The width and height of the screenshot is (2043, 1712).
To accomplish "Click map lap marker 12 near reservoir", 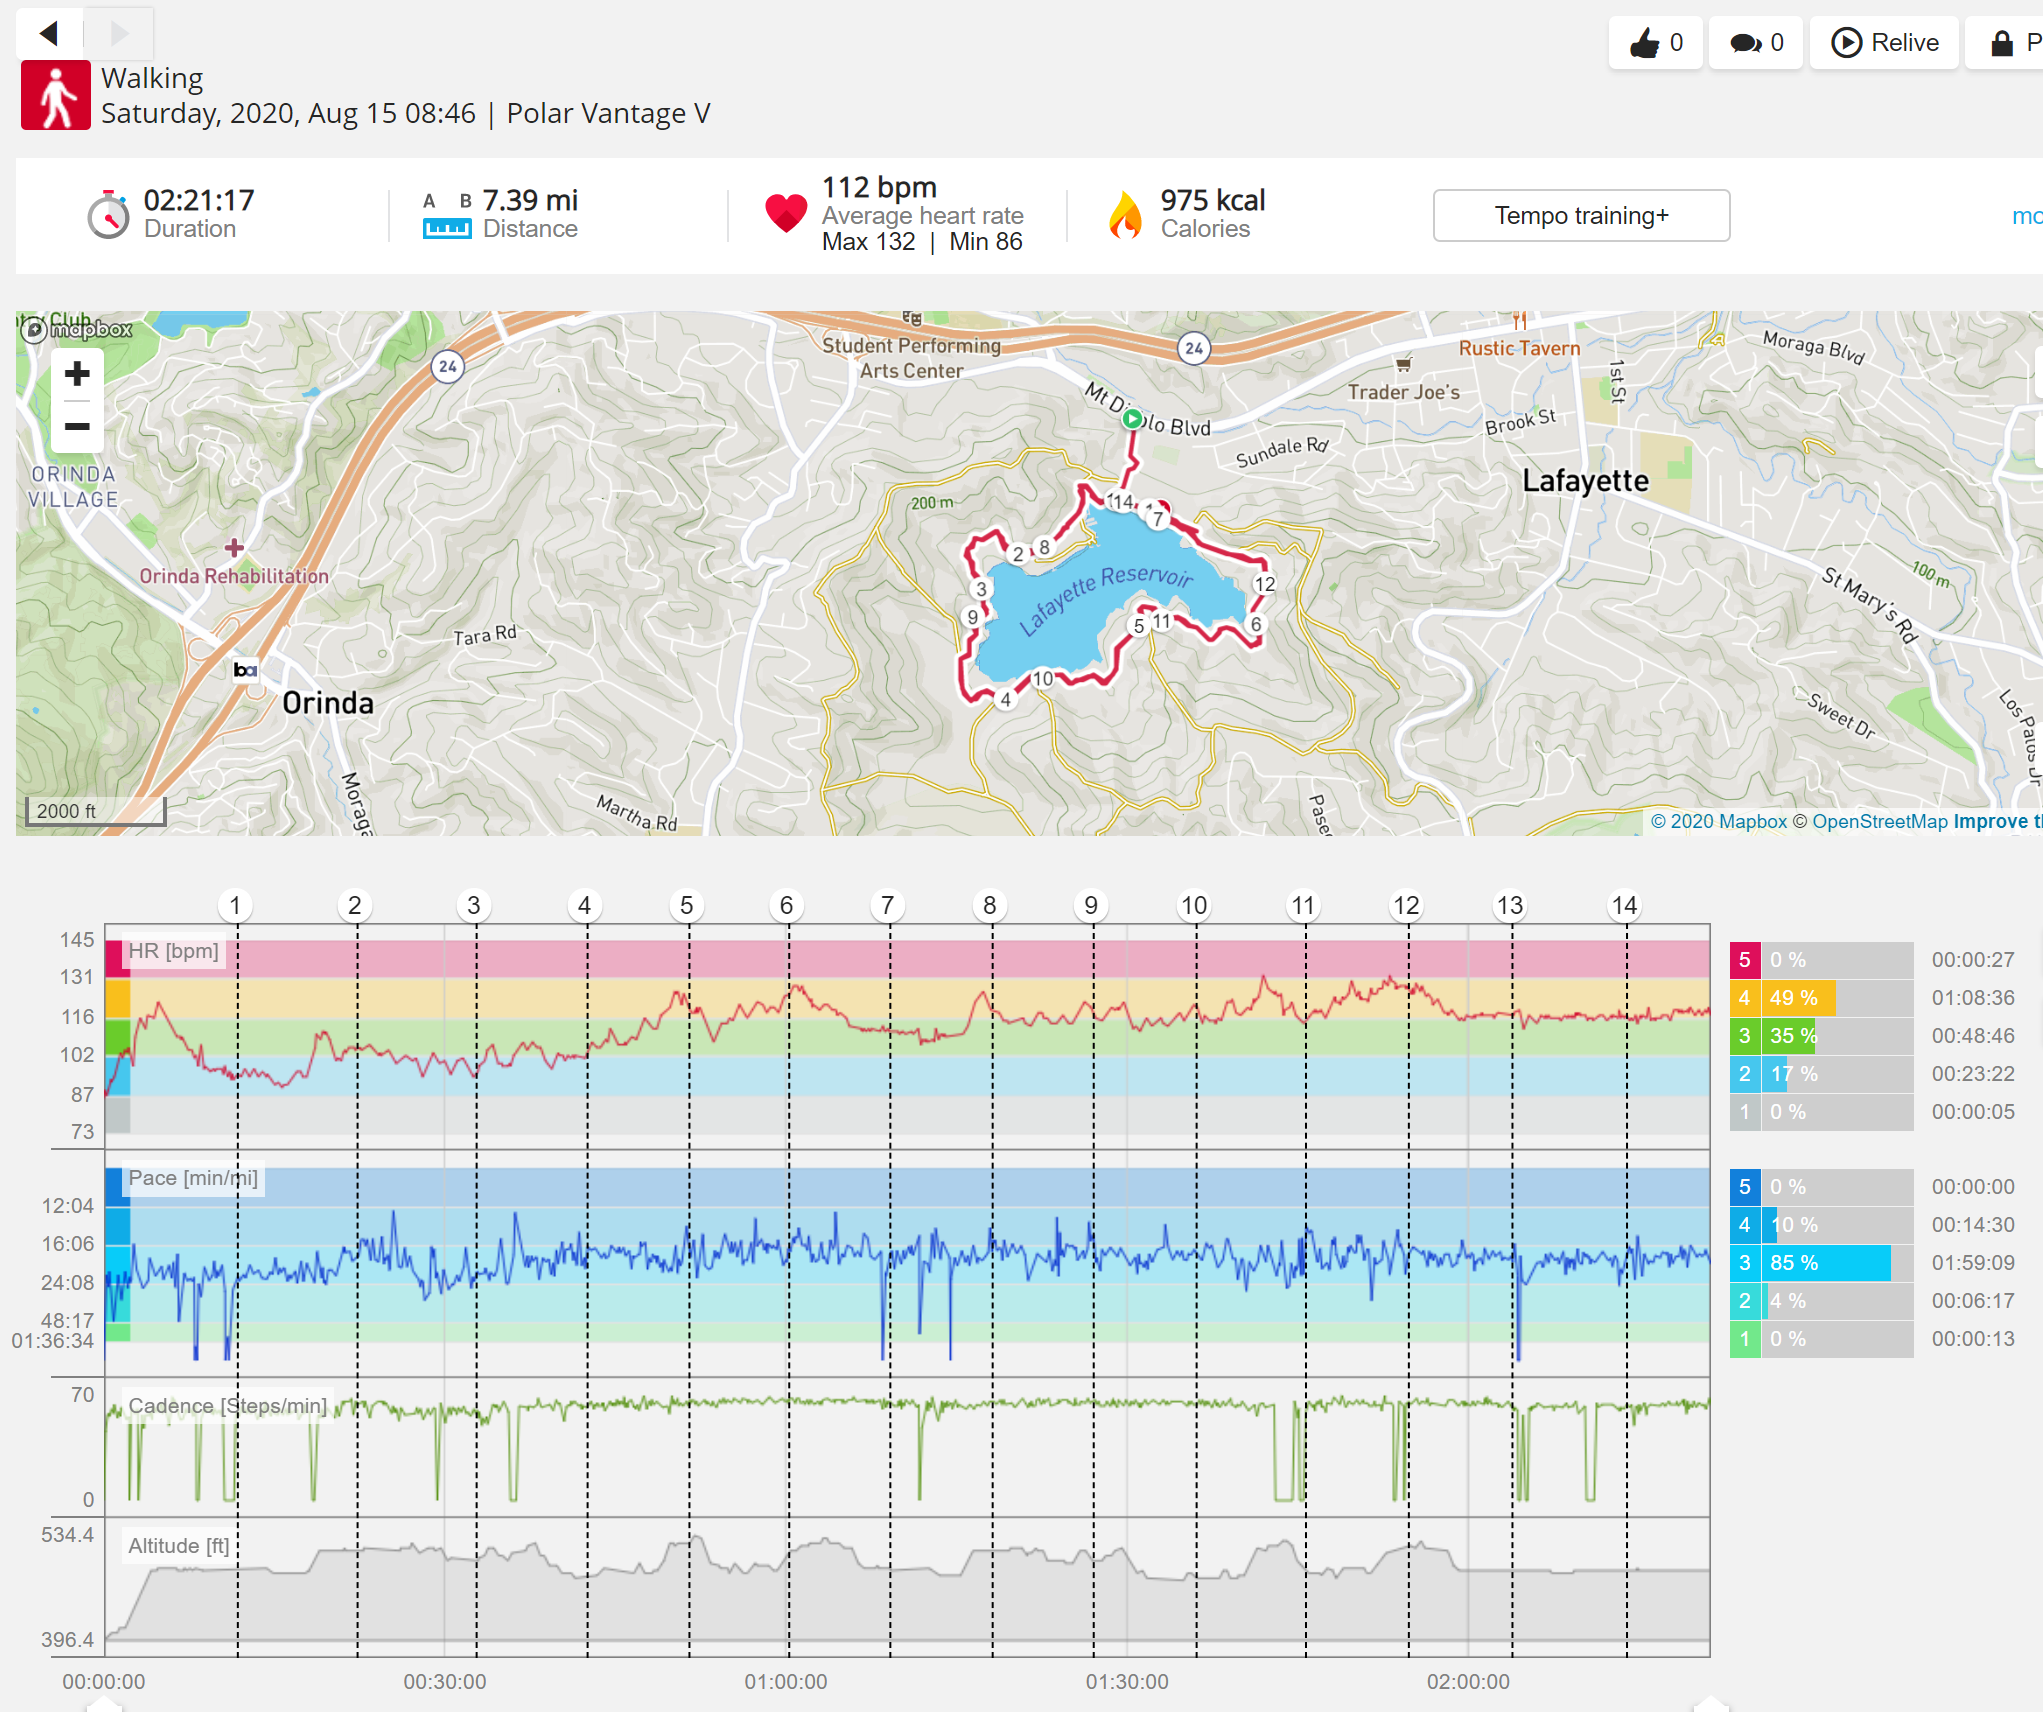I will coord(1265,584).
